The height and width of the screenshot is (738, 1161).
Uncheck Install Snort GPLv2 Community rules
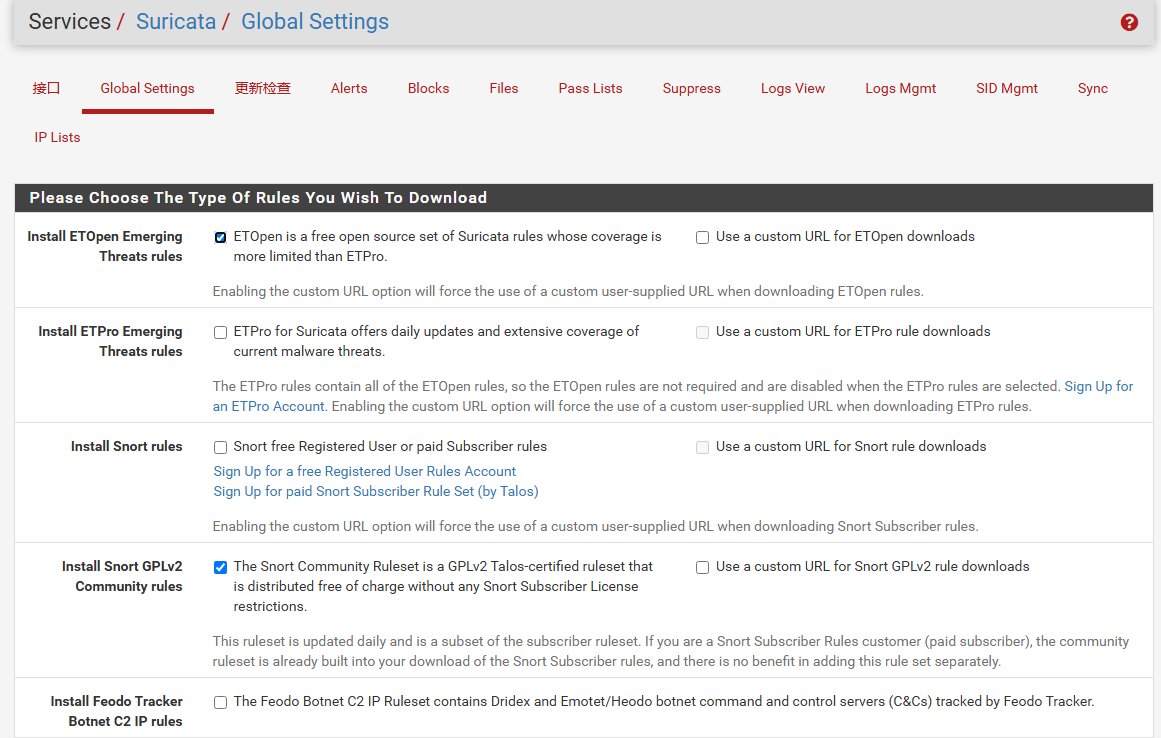(x=220, y=566)
